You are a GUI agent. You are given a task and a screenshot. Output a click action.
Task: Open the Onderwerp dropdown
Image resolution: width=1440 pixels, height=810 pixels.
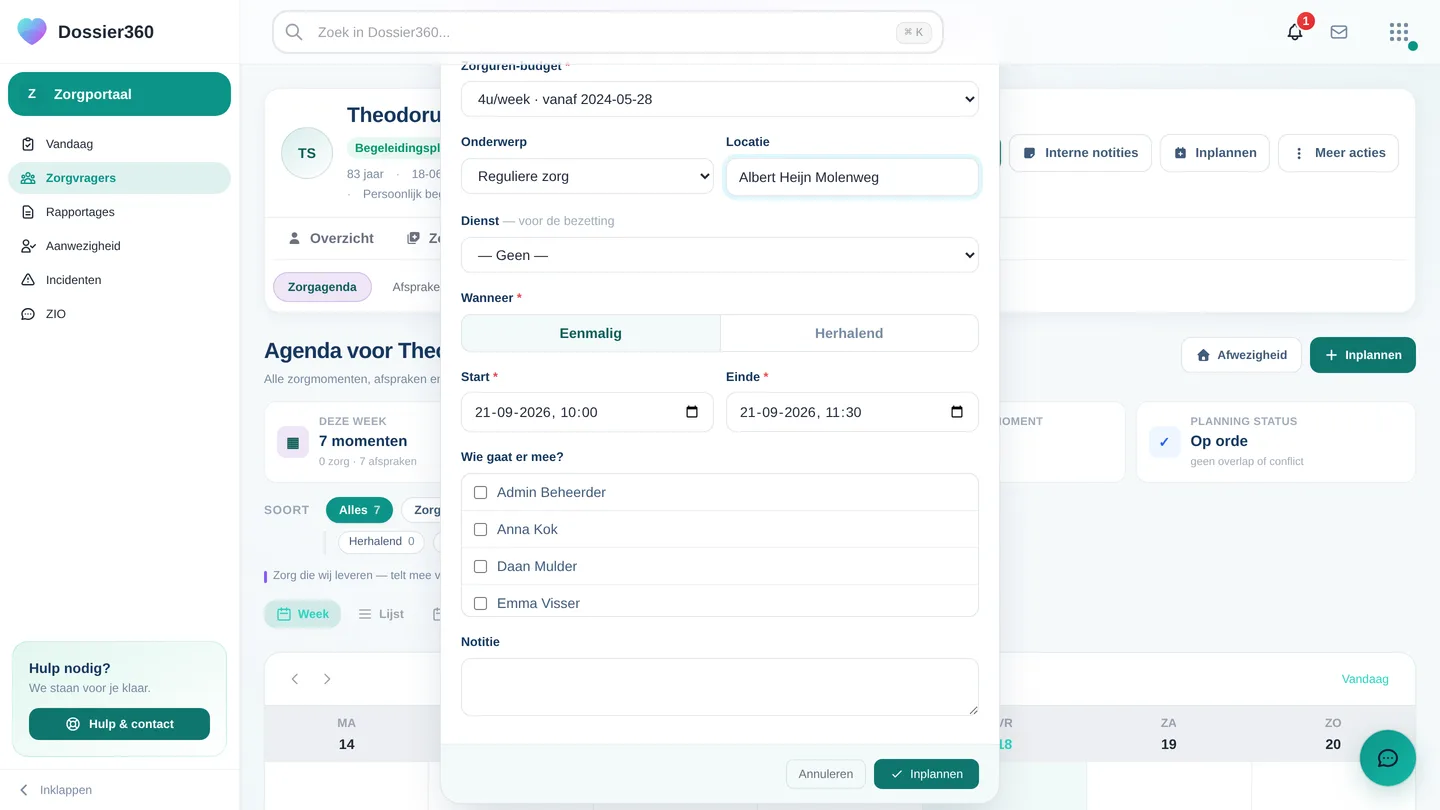pos(587,176)
